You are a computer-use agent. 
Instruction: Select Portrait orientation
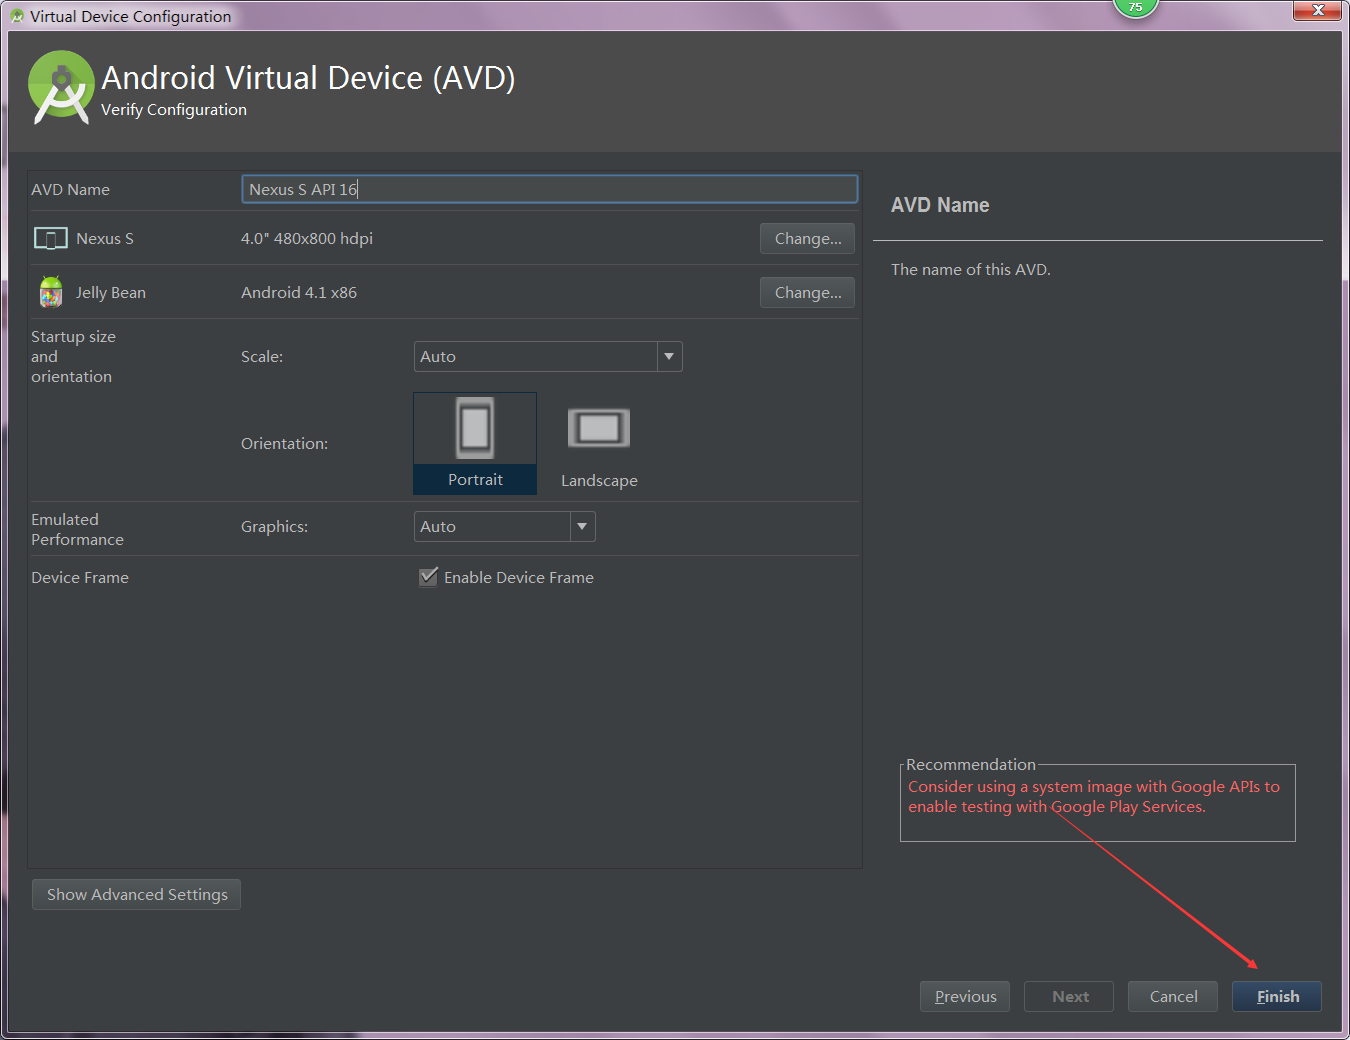475,443
